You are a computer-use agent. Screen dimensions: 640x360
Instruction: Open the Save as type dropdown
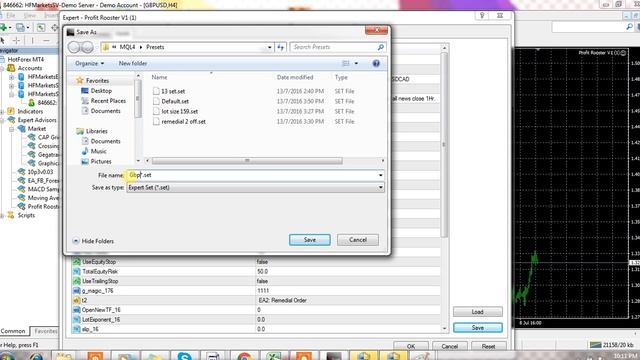click(x=255, y=188)
